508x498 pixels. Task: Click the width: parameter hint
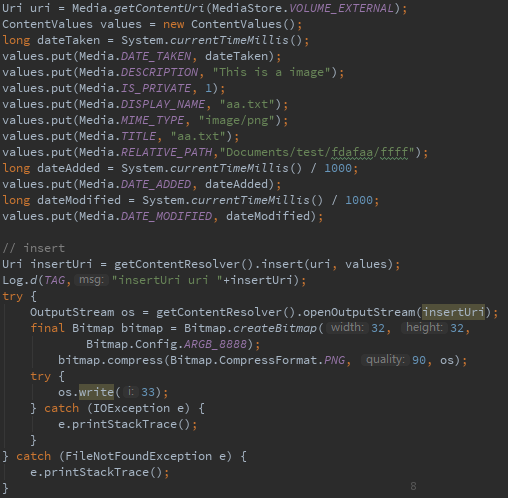tap(347, 328)
